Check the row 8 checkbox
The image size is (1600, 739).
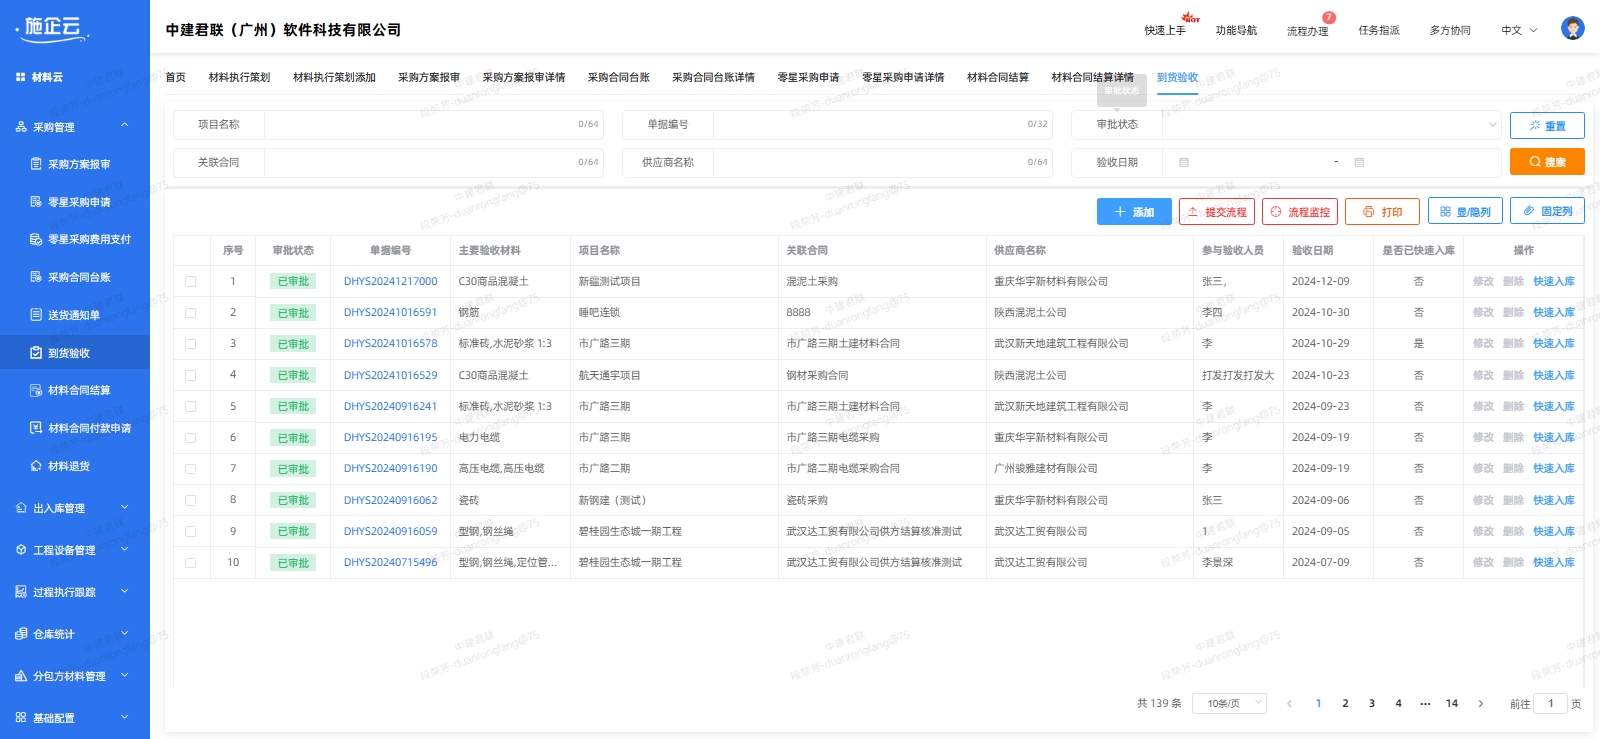[190, 501]
